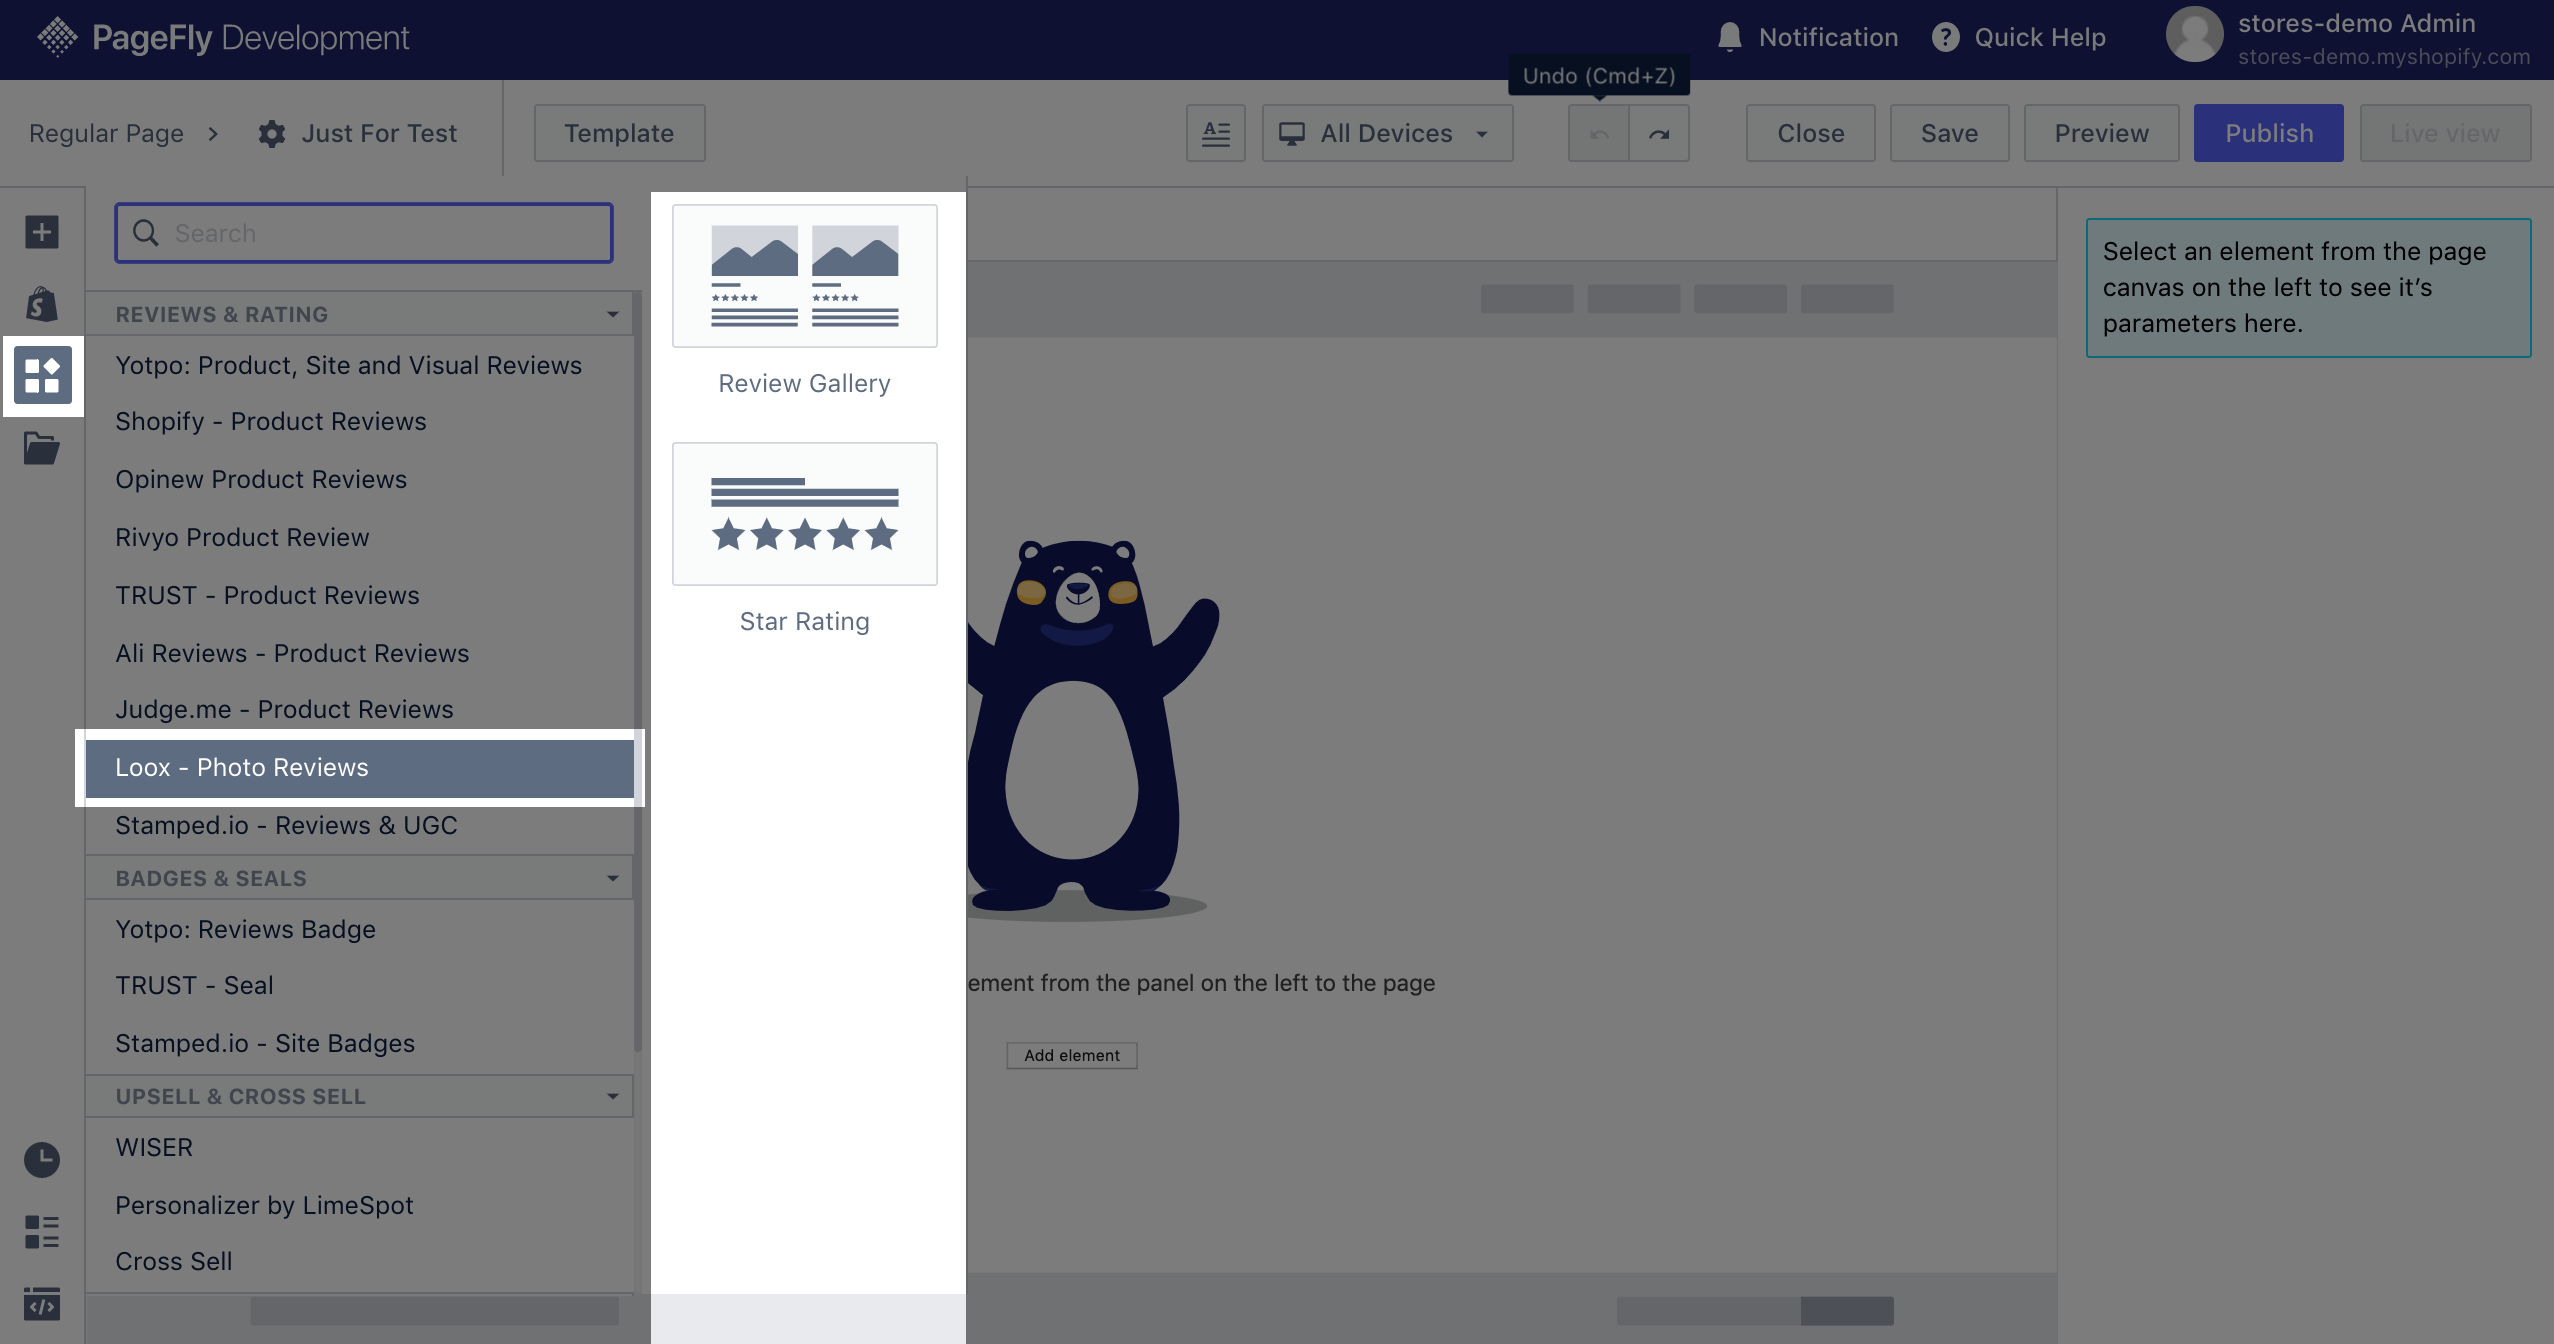This screenshot has height=1344, width=2554.
Task: Collapse the Upsell & Cross Sell section
Action: click(x=612, y=1096)
